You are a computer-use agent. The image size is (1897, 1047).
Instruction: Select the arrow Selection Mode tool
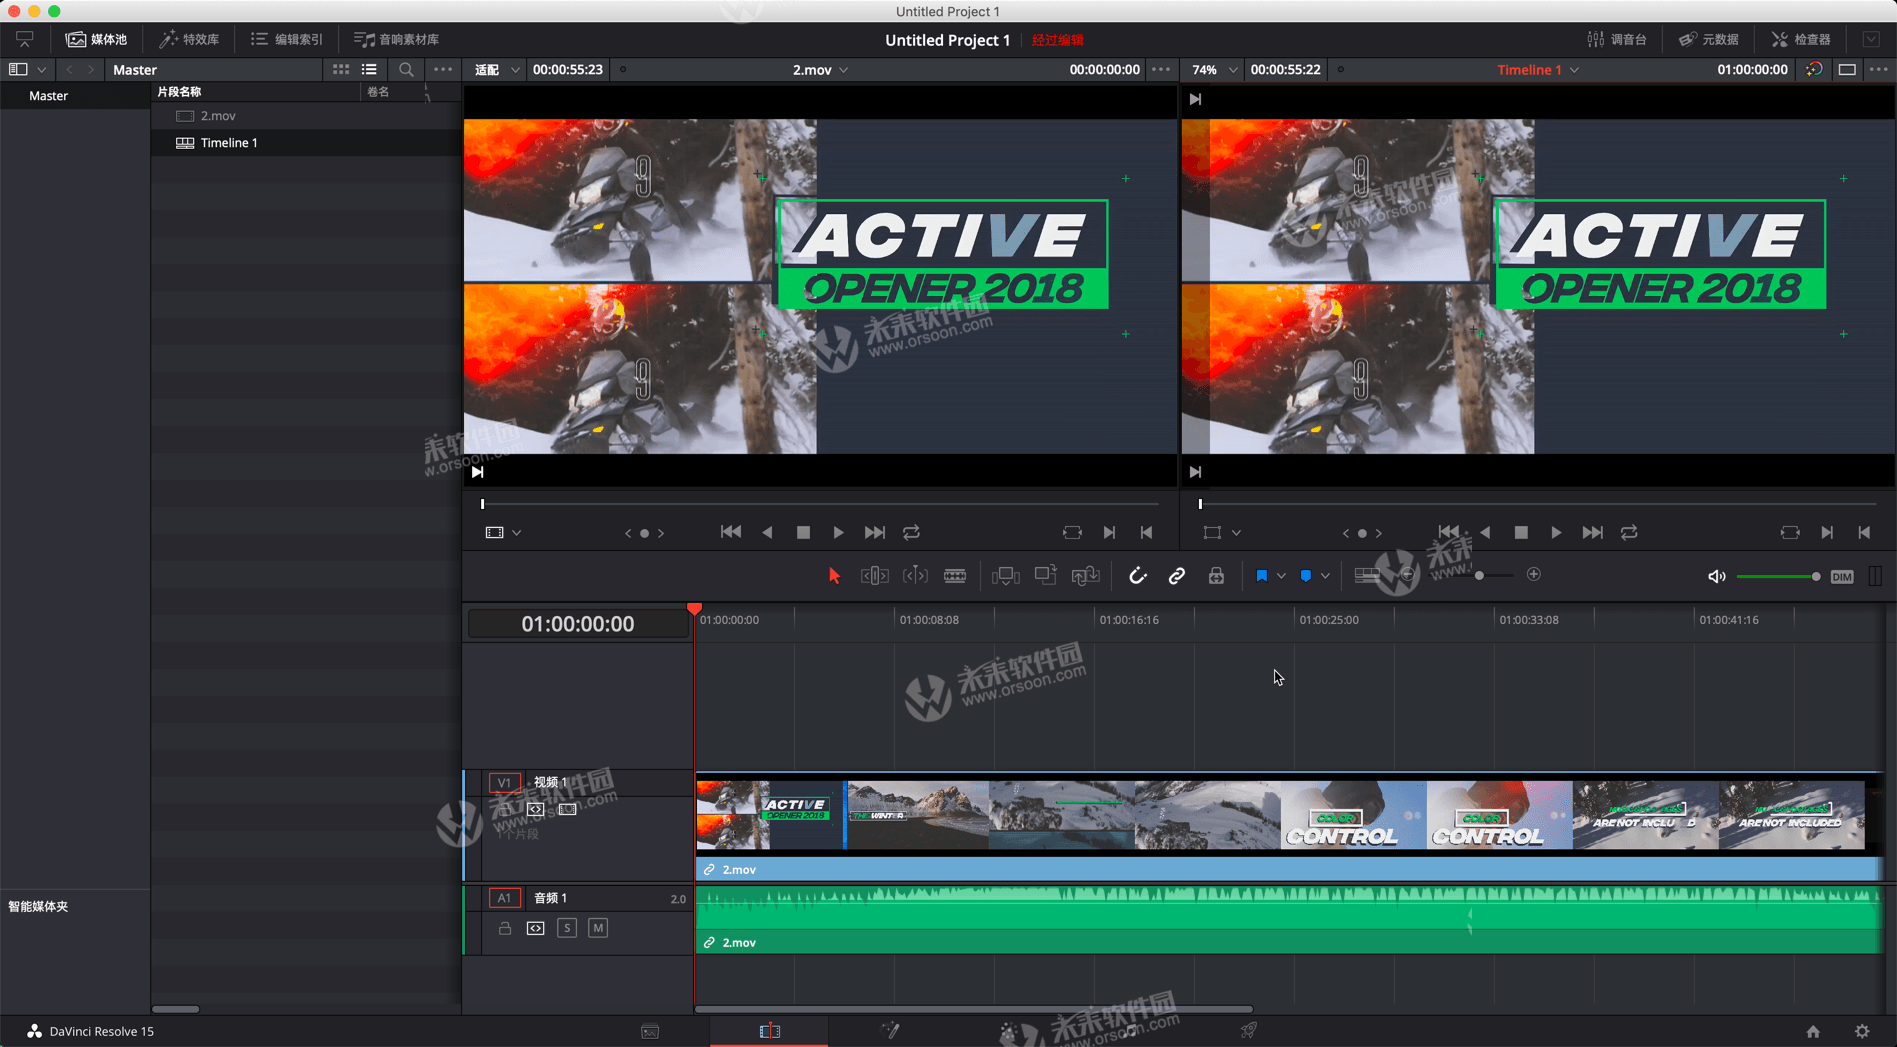point(834,576)
